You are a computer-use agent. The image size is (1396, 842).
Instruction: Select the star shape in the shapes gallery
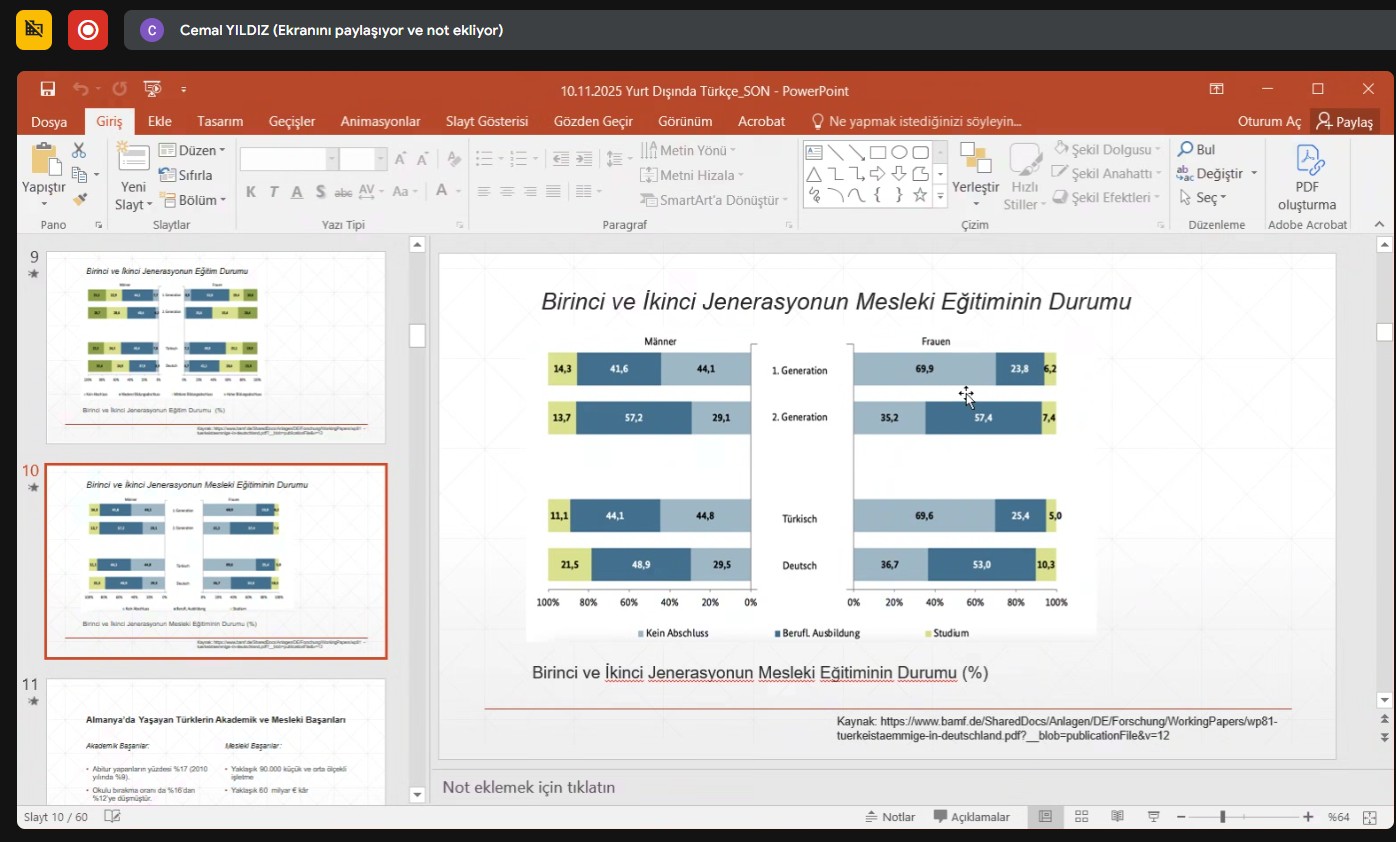(921, 196)
